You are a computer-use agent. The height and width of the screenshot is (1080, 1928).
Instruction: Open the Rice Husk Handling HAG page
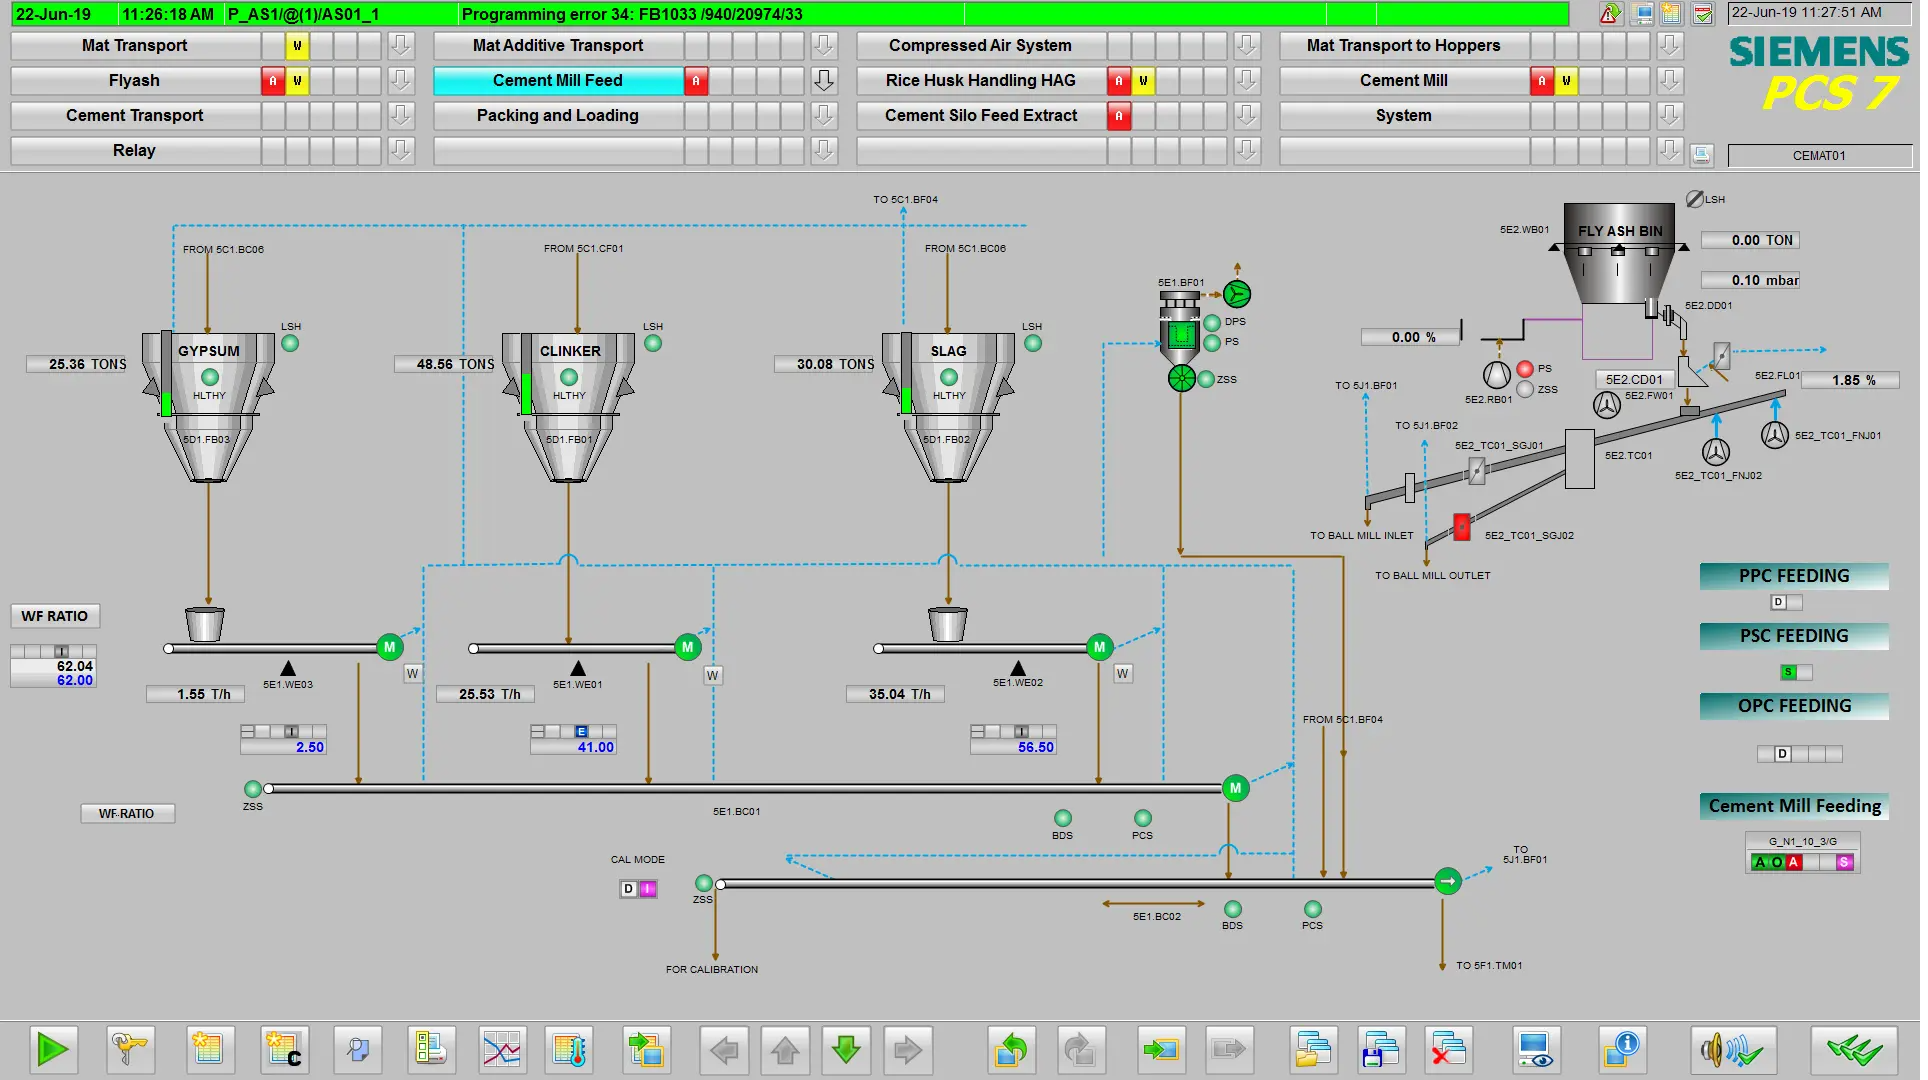click(x=980, y=81)
